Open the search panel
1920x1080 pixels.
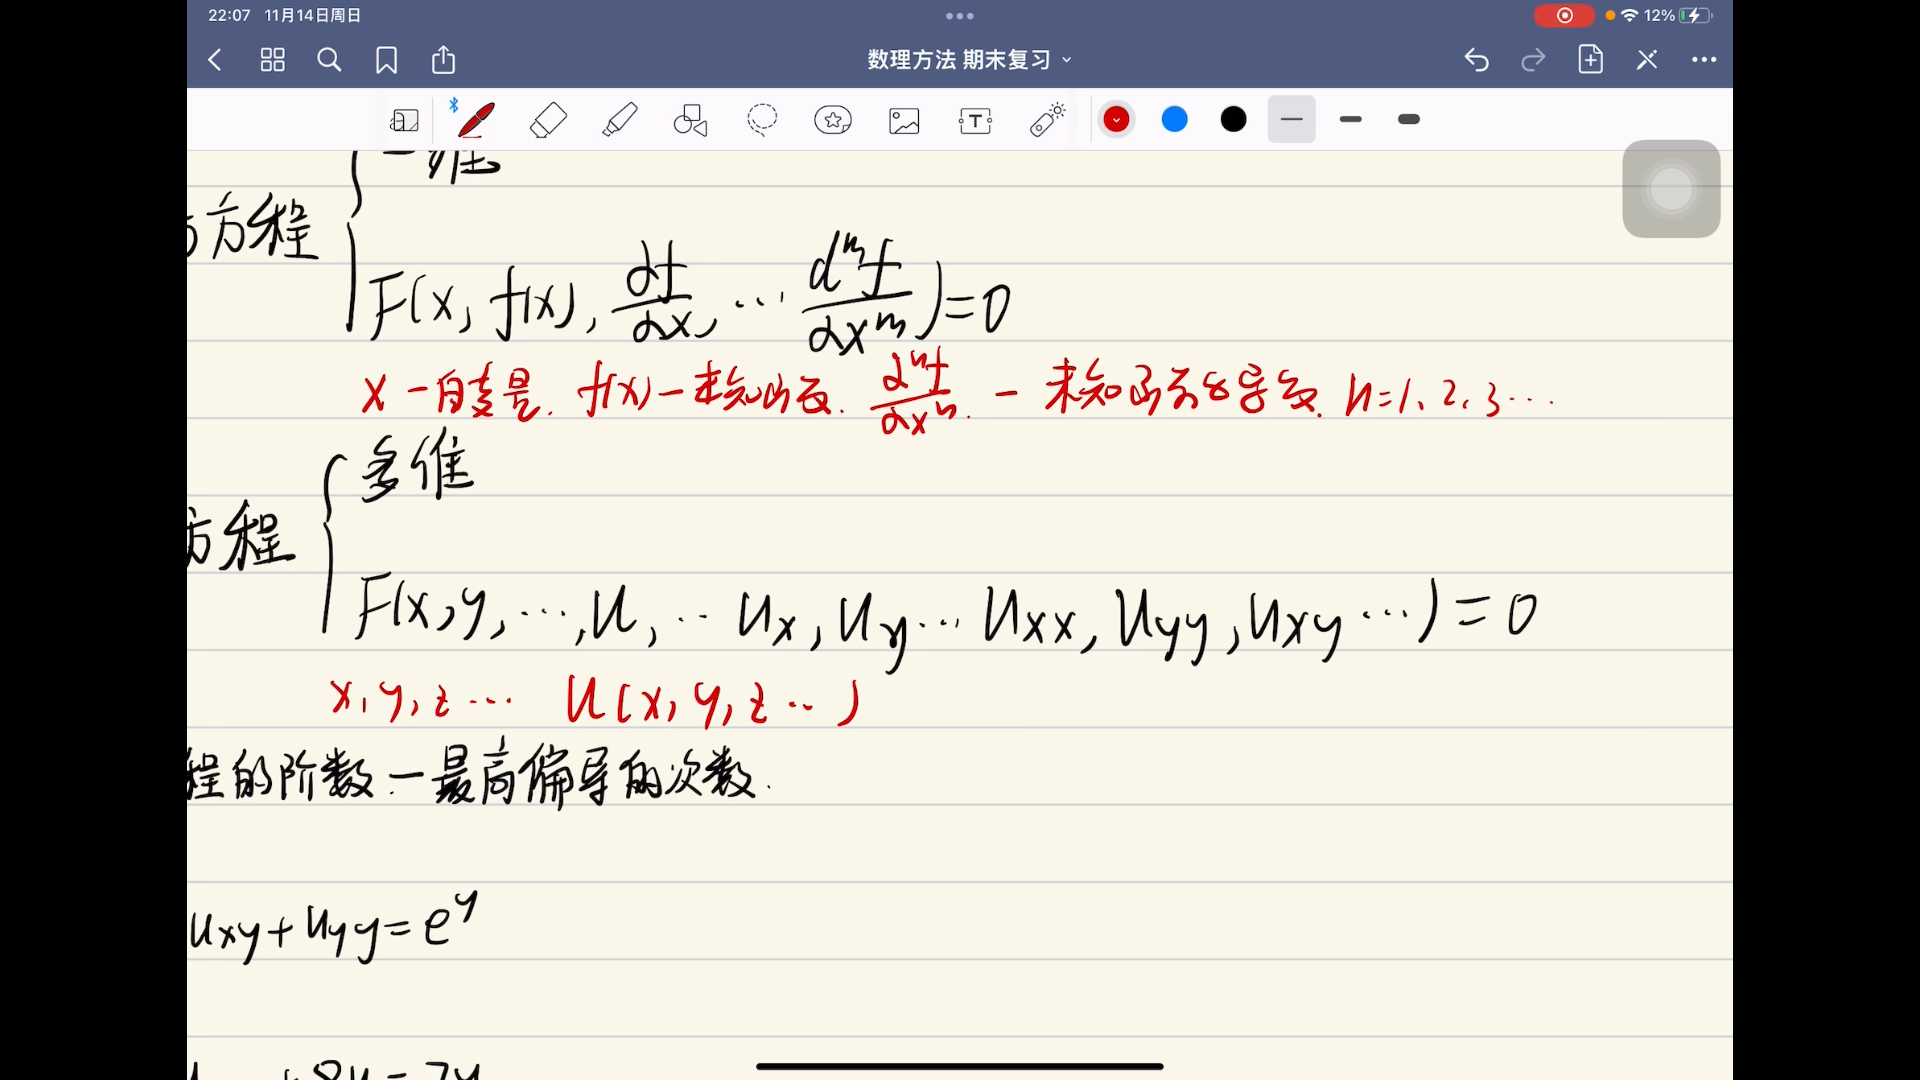tap(330, 59)
